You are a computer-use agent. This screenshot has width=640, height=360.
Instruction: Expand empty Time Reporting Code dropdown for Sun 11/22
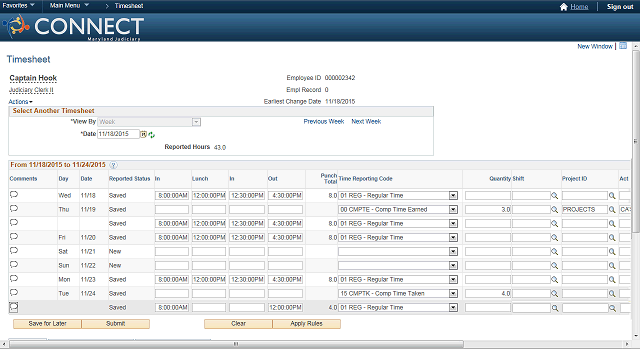[453, 266]
